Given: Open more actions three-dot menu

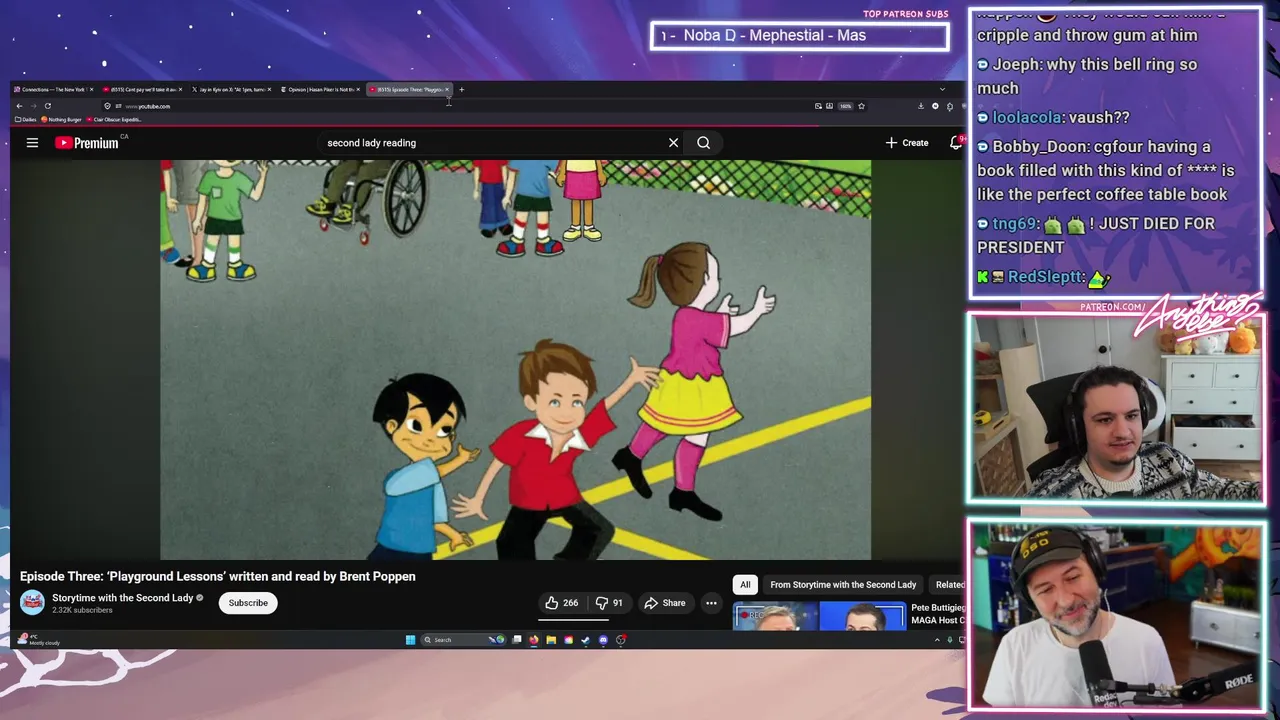Looking at the screenshot, I should pyautogui.click(x=711, y=603).
